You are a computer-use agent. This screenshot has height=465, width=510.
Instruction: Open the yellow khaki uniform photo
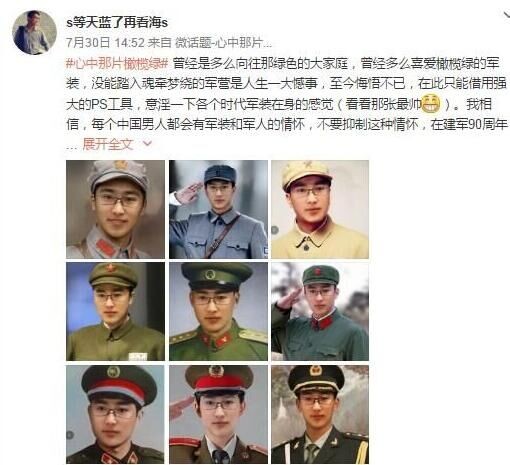click(320, 209)
